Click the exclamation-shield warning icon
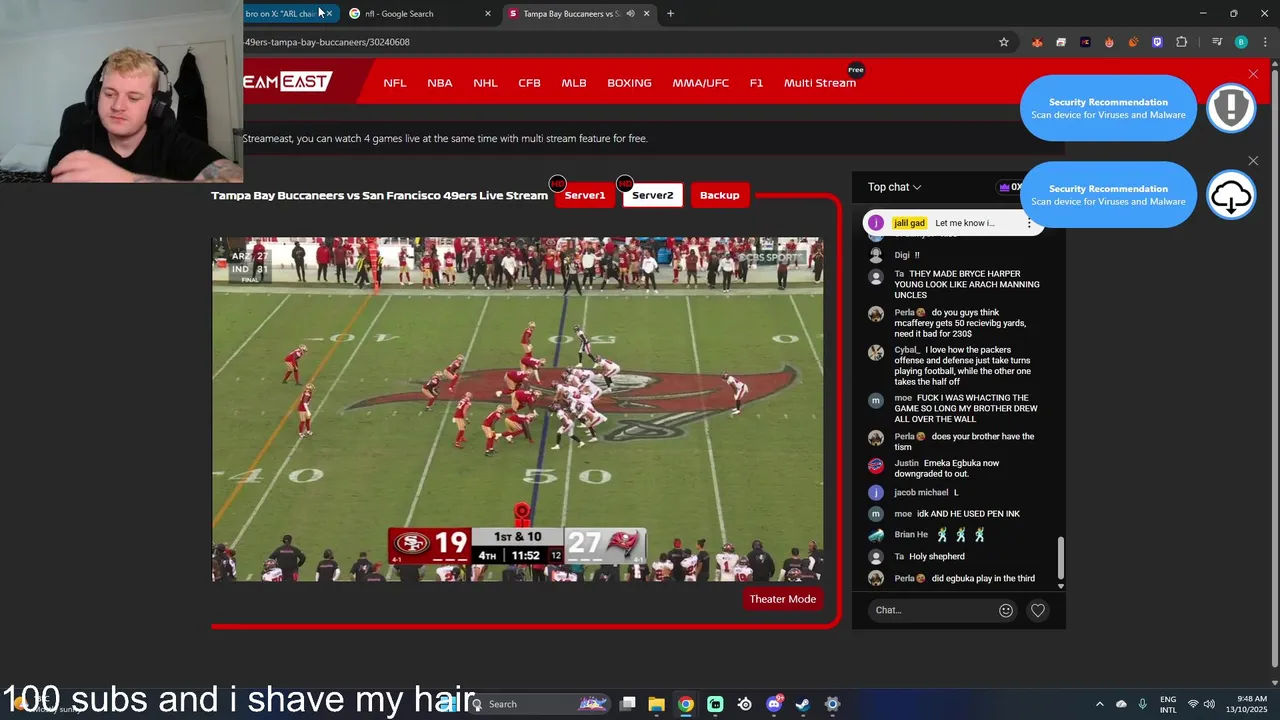Screen dimensions: 1280x720 (x=1231, y=108)
